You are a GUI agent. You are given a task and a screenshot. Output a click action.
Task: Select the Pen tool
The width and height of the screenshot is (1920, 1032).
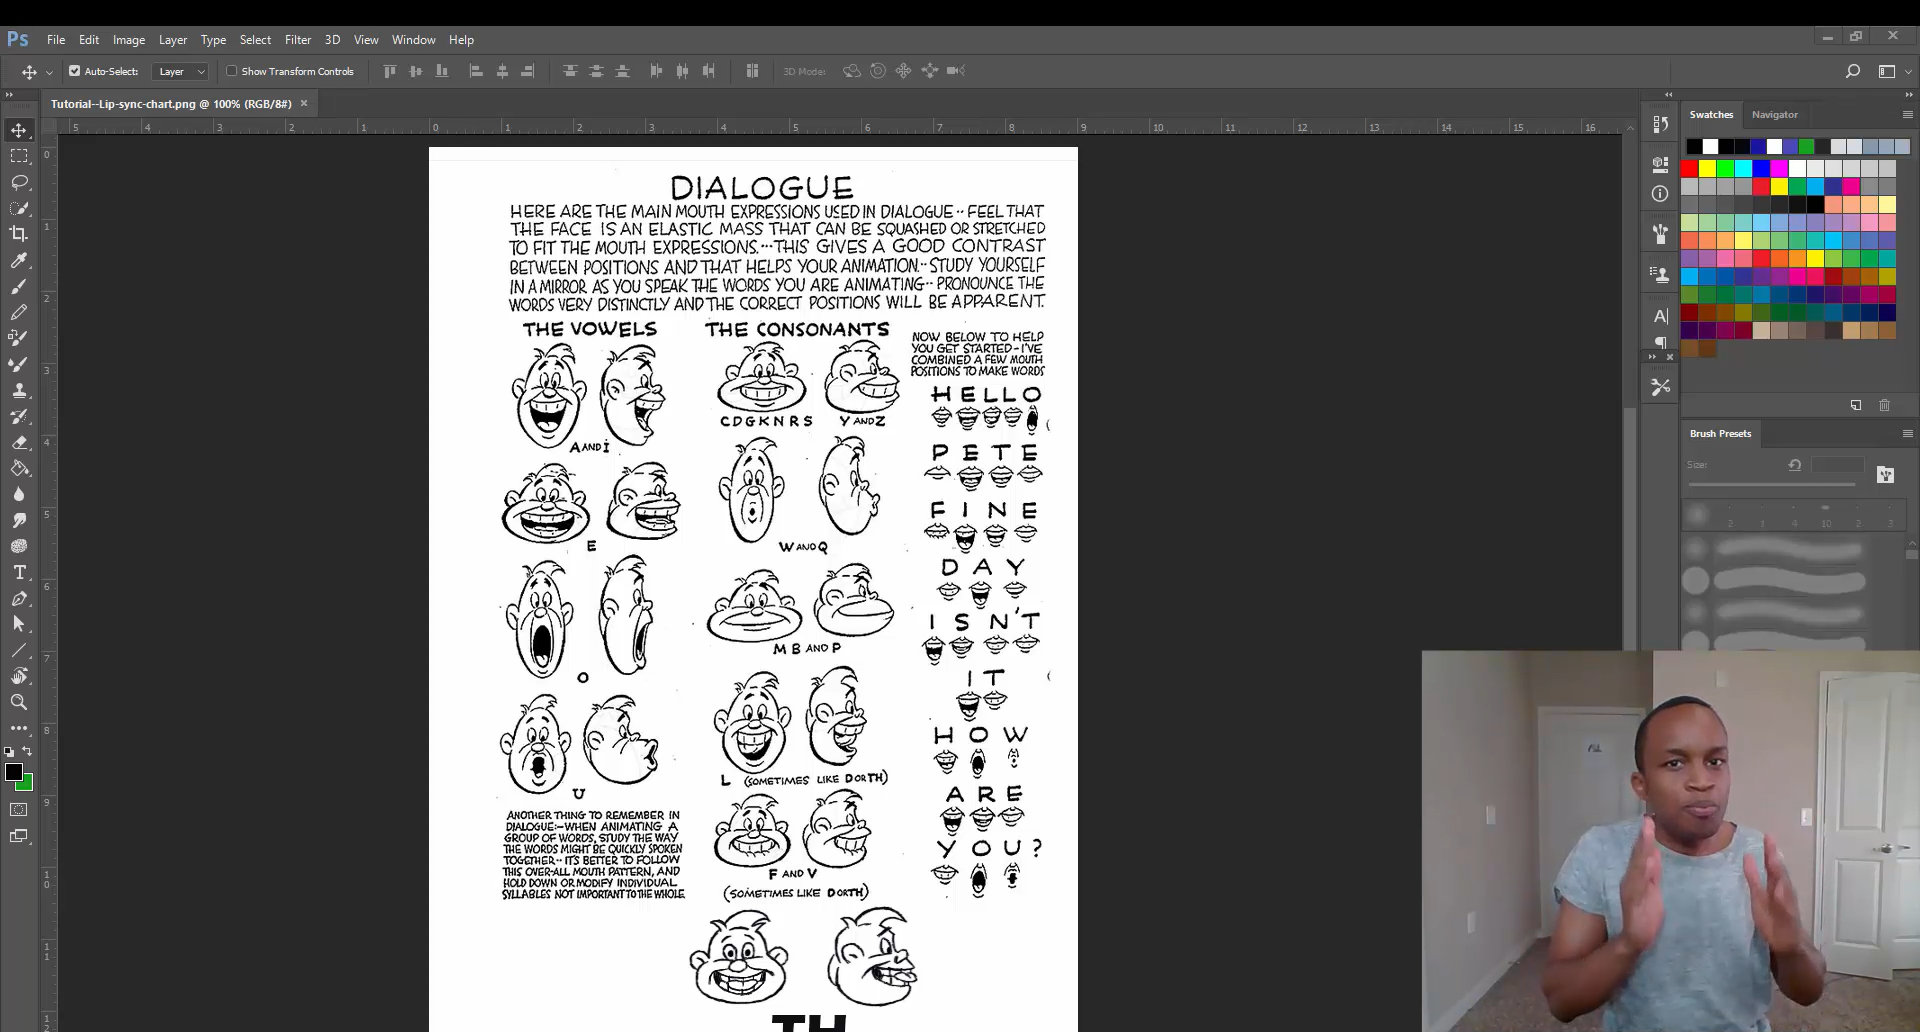click(x=19, y=598)
